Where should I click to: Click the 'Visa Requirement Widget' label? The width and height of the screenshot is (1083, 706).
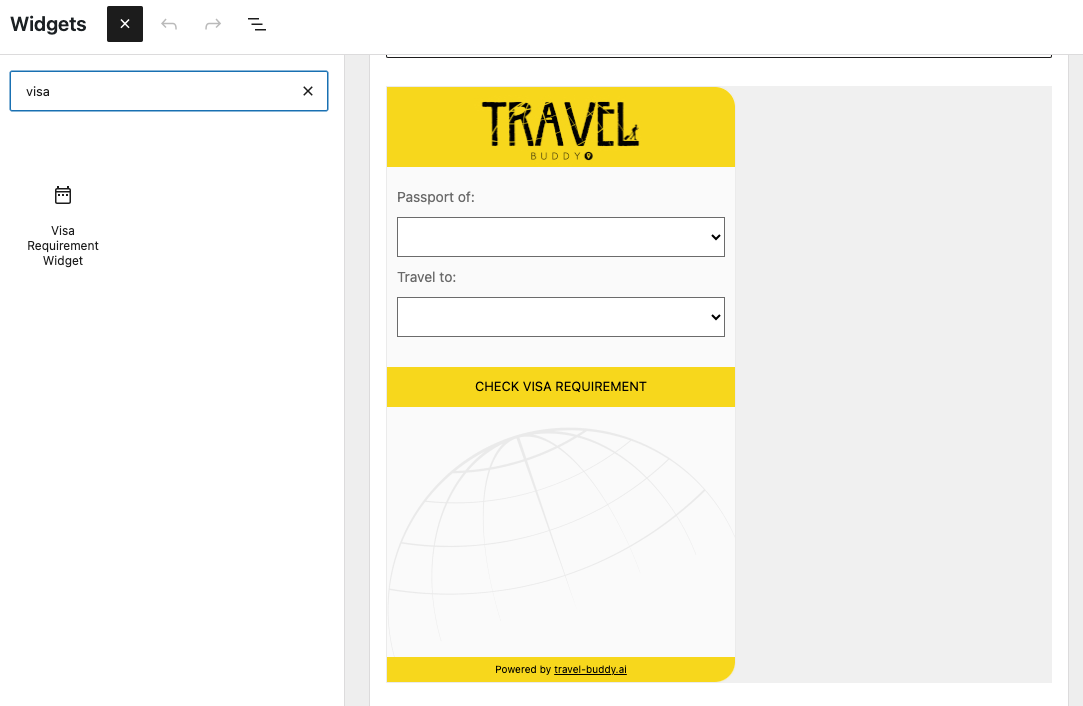pos(63,246)
